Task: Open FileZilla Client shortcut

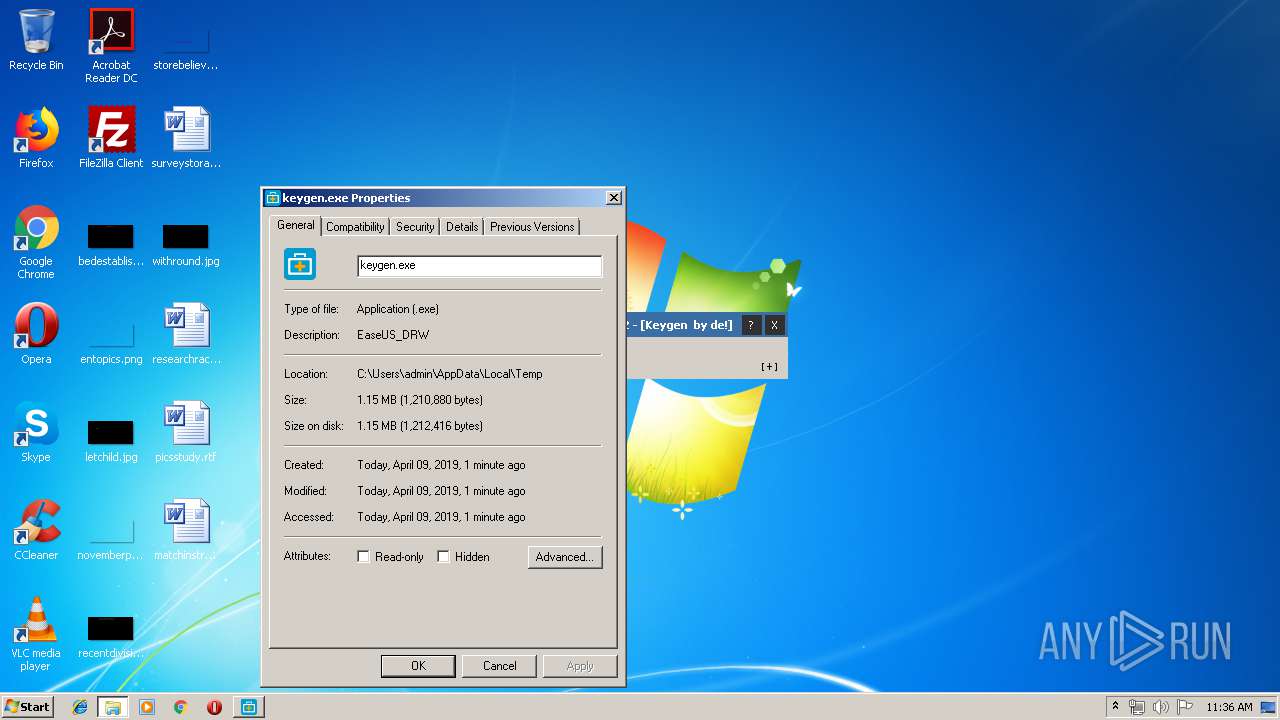Action: pyautogui.click(x=111, y=138)
